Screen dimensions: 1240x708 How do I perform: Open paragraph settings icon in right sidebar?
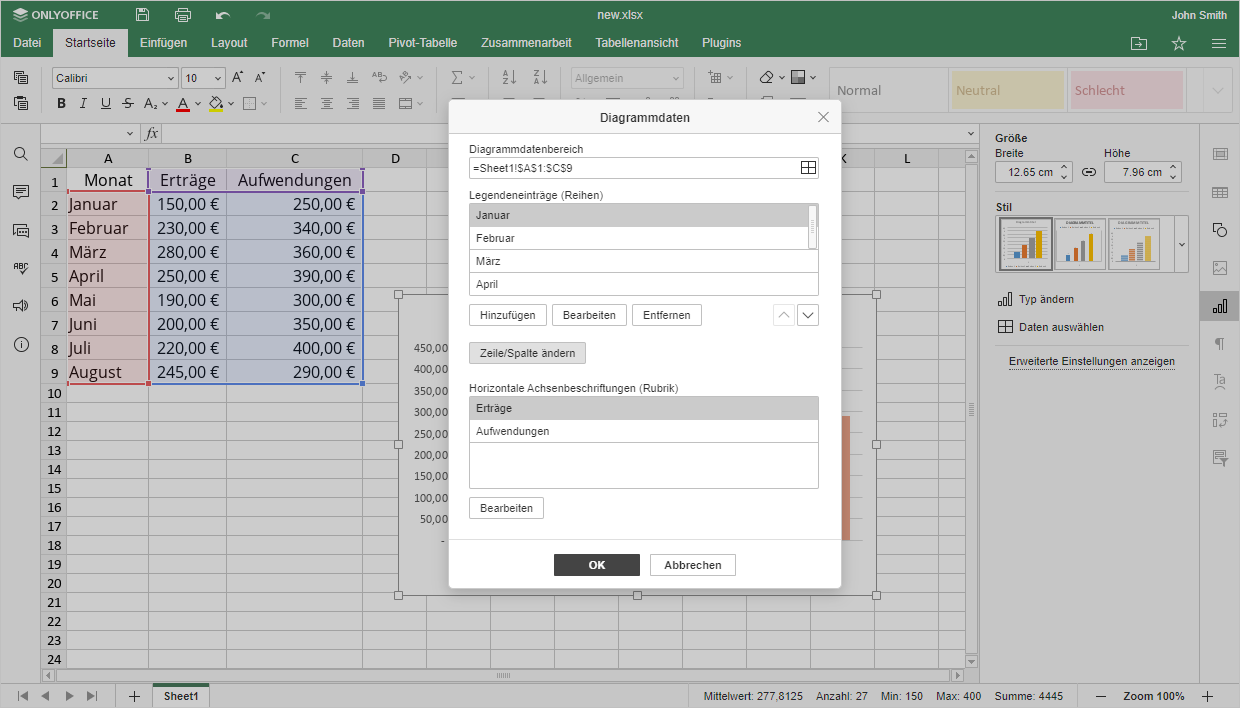pyautogui.click(x=1220, y=344)
